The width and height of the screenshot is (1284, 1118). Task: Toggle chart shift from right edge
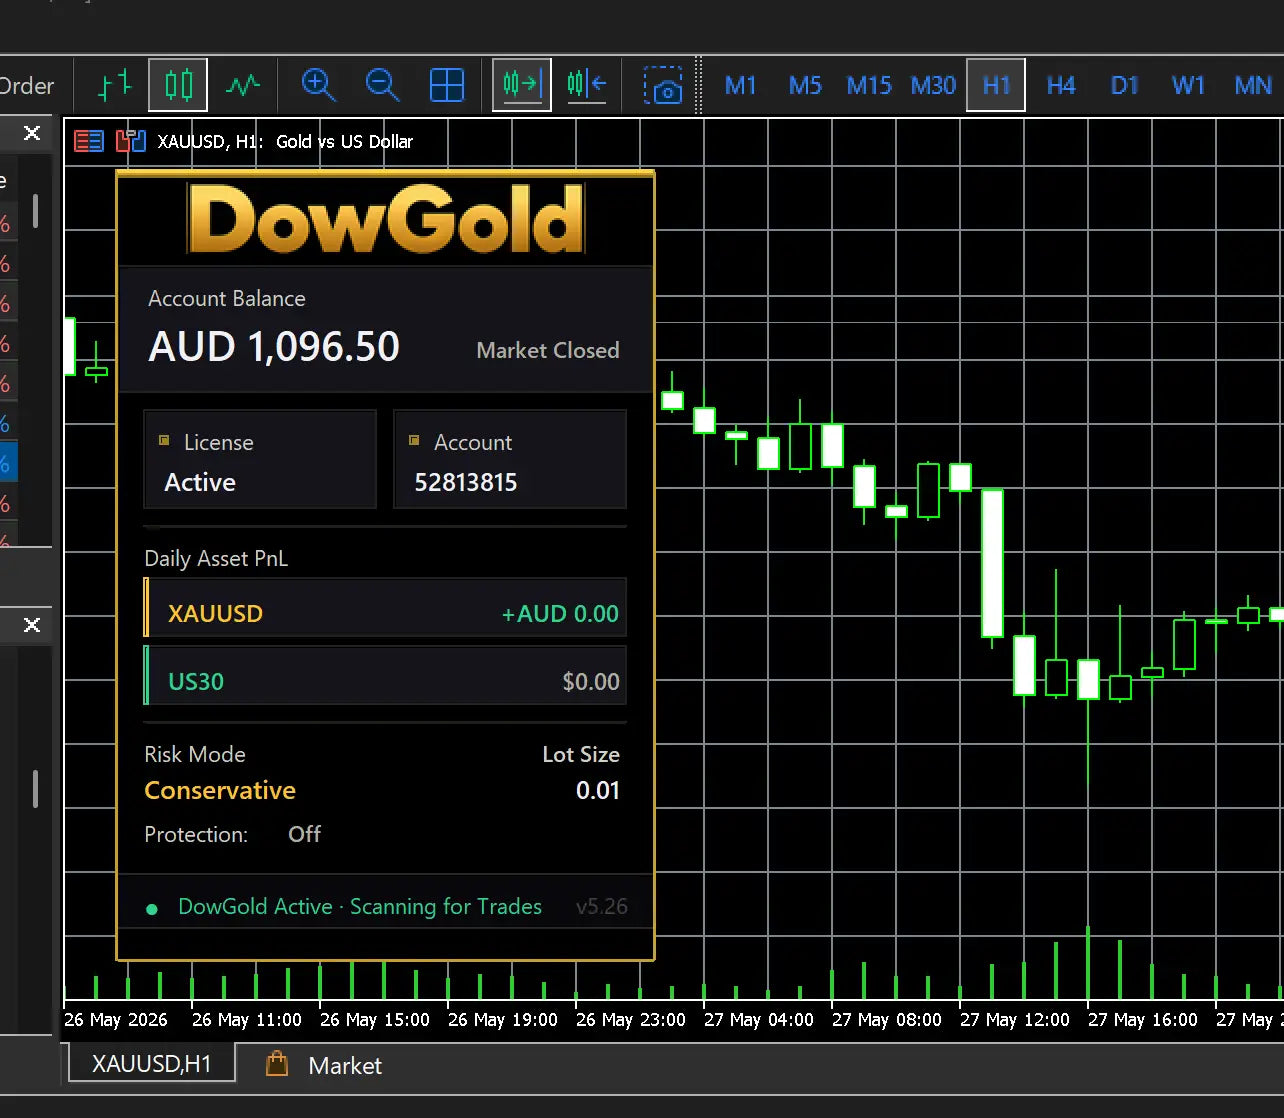tap(587, 85)
